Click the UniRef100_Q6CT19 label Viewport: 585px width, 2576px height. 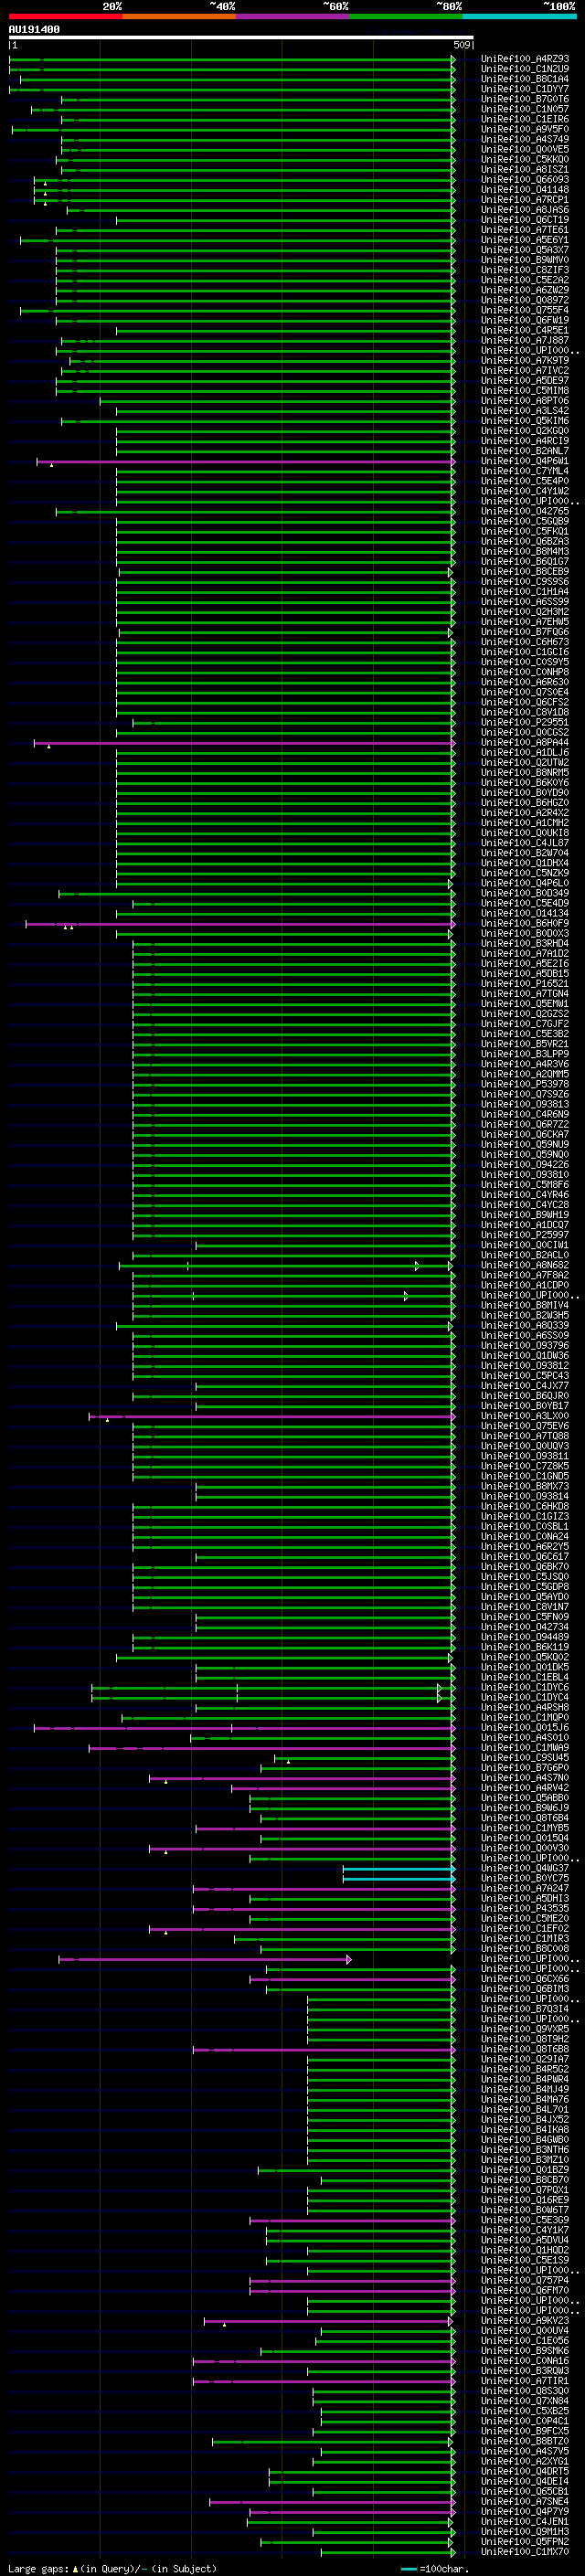click(x=525, y=220)
